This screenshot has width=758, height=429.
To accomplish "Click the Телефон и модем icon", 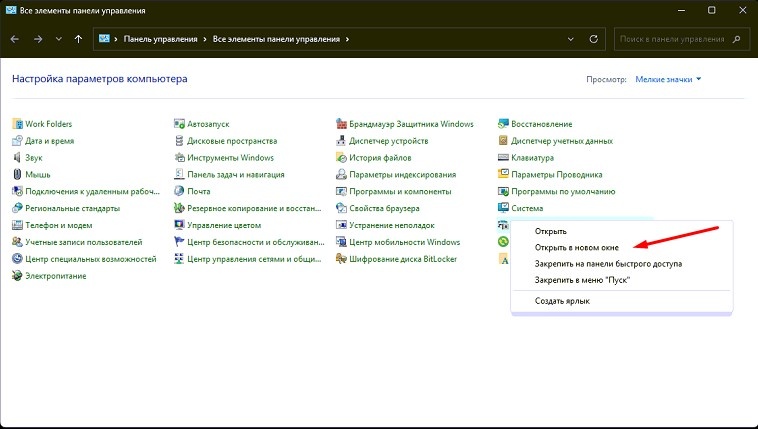I will click(17, 225).
